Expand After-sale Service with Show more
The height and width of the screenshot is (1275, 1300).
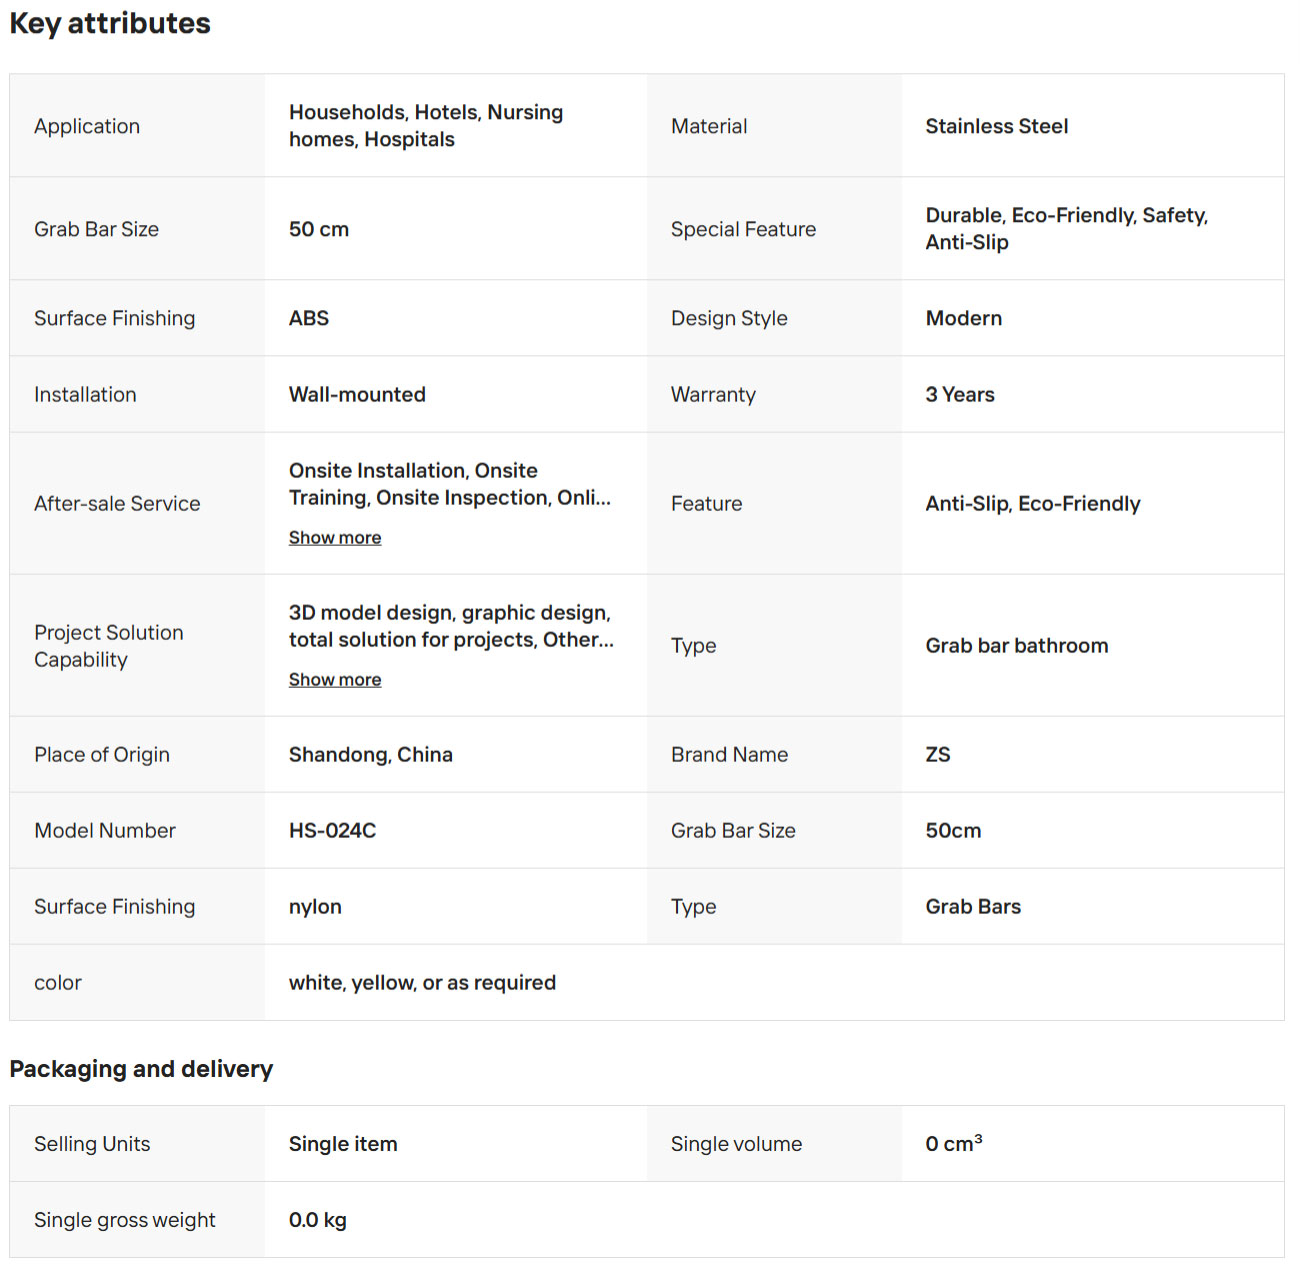click(335, 538)
